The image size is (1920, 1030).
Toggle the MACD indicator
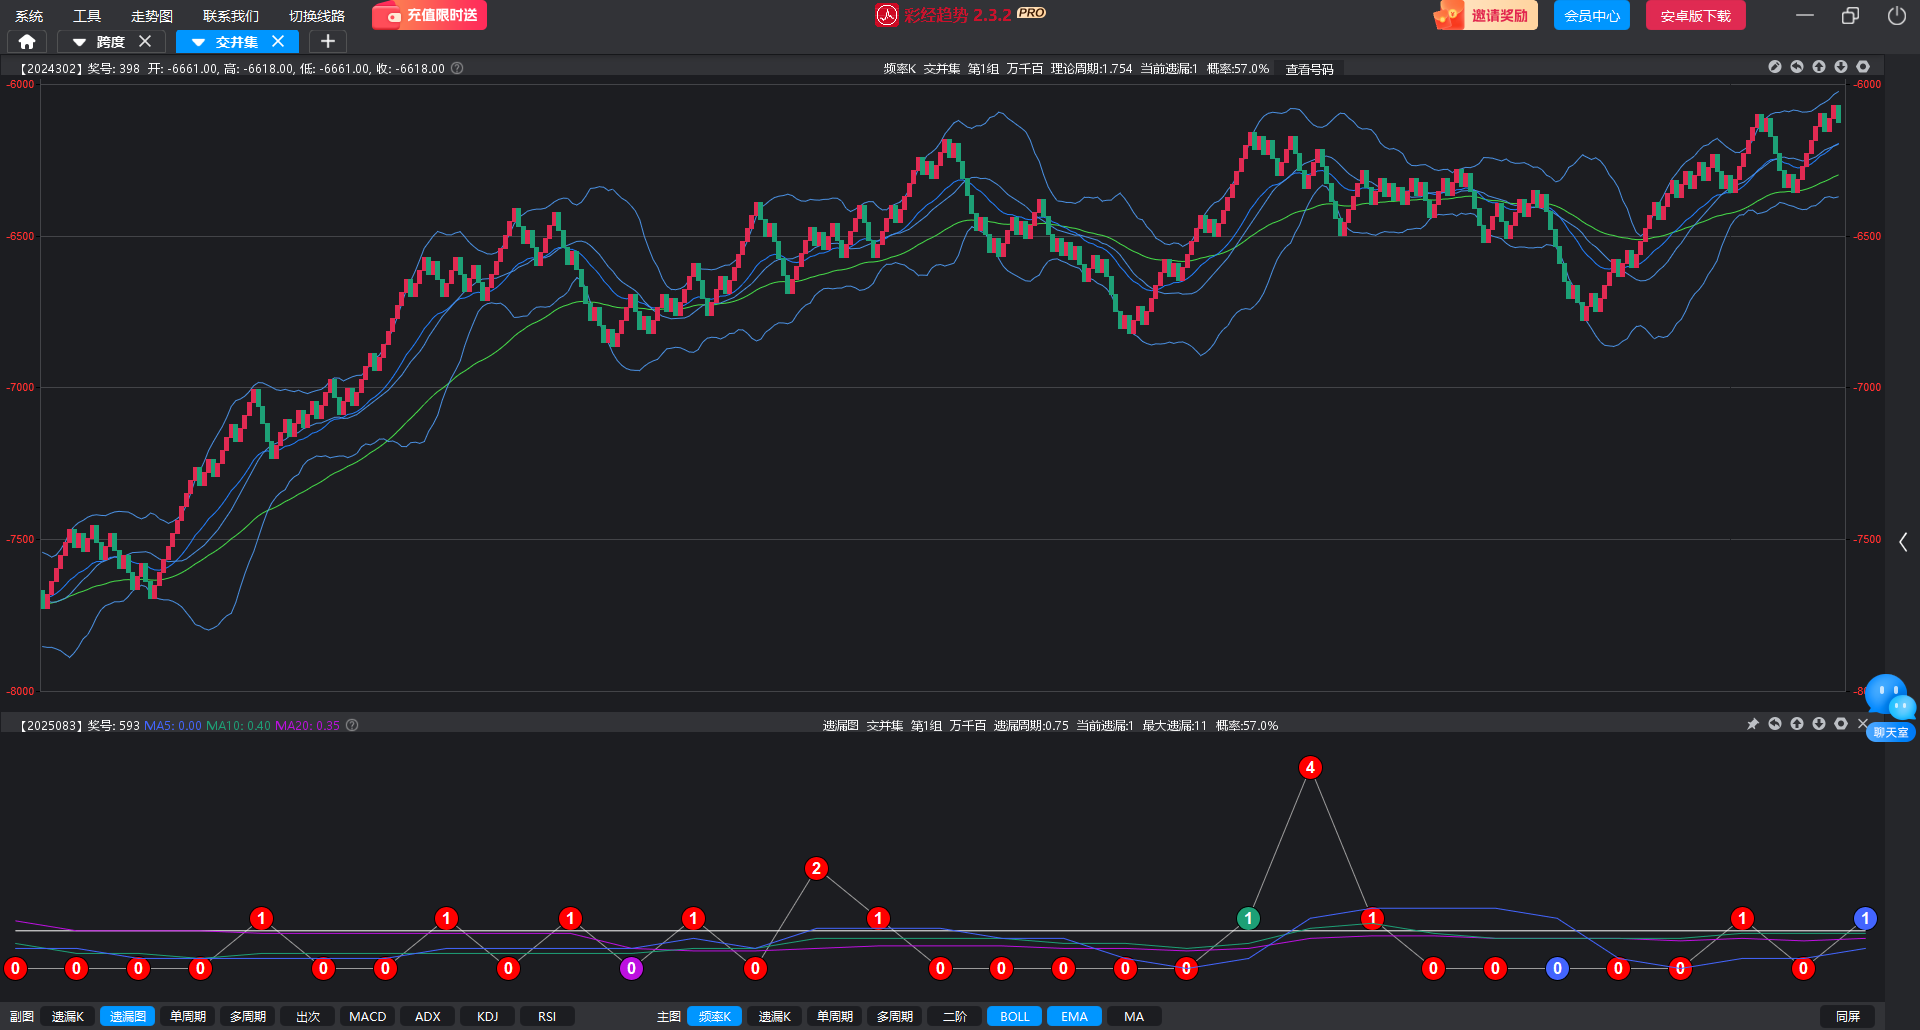(368, 1016)
